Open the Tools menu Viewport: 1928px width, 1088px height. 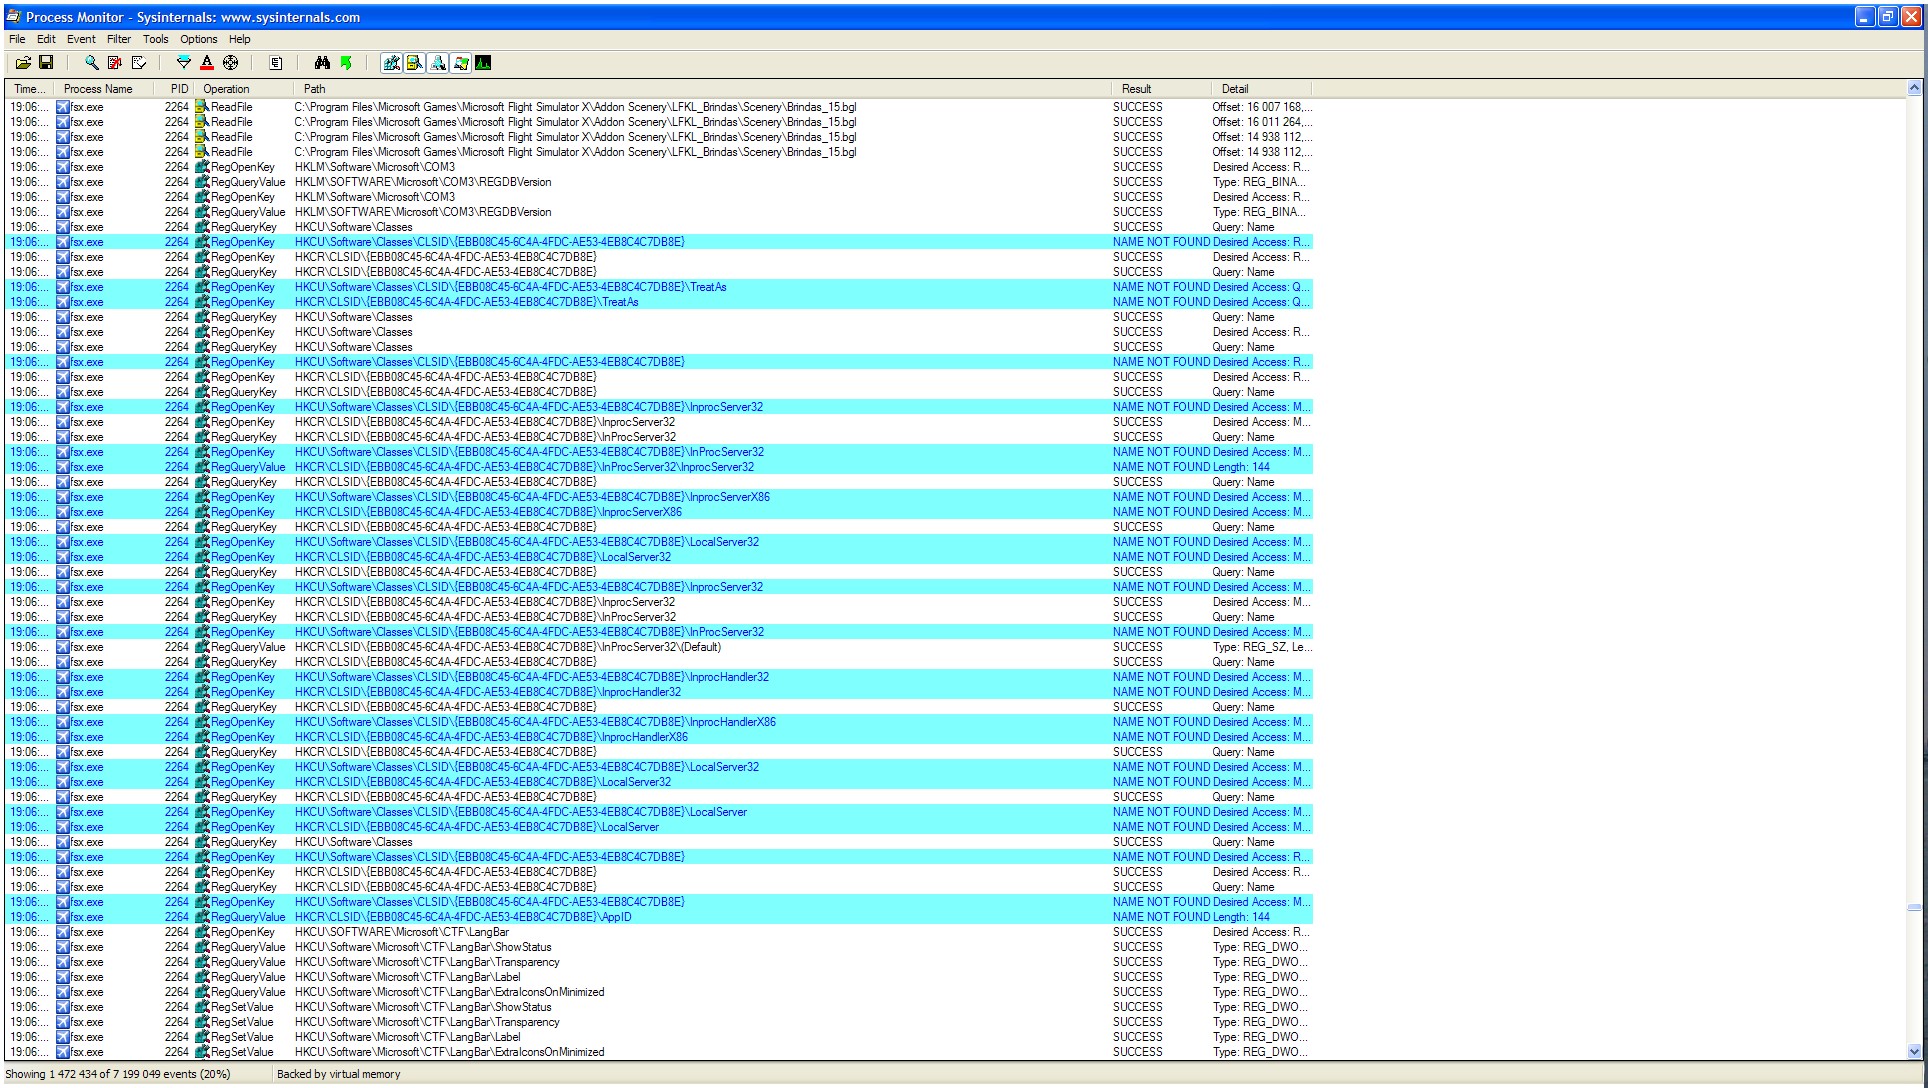pyautogui.click(x=155, y=39)
